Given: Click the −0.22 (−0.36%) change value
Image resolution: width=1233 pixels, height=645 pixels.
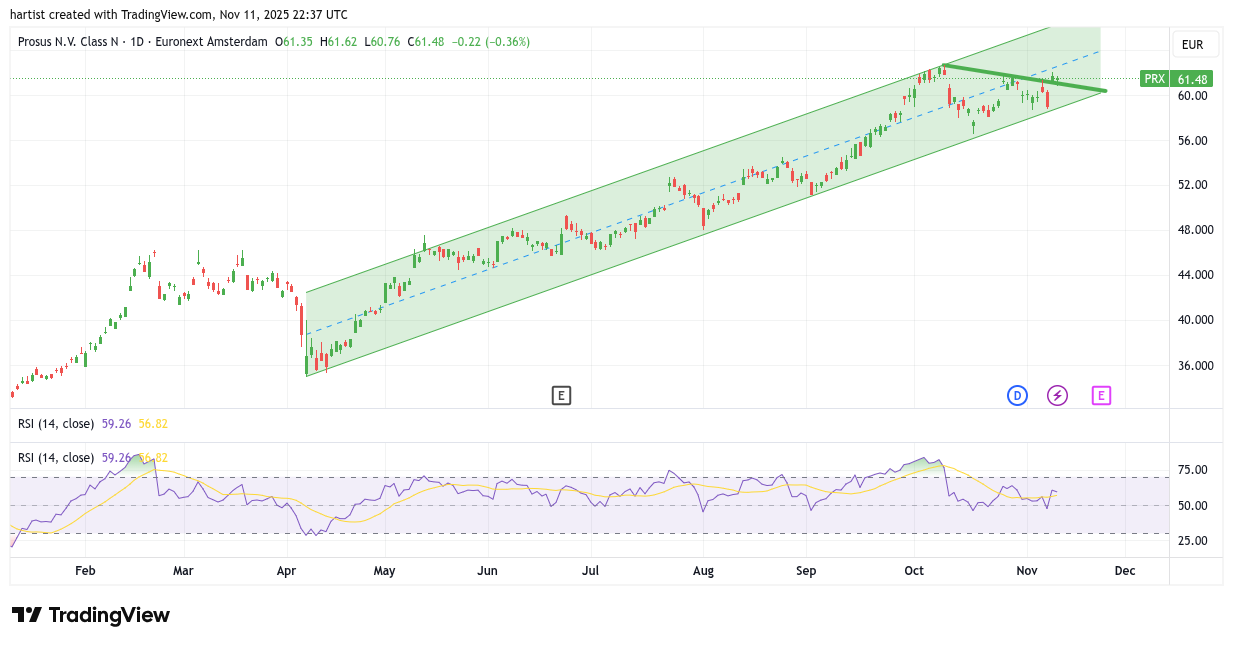Looking at the screenshot, I should pyautogui.click(x=490, y=42).
